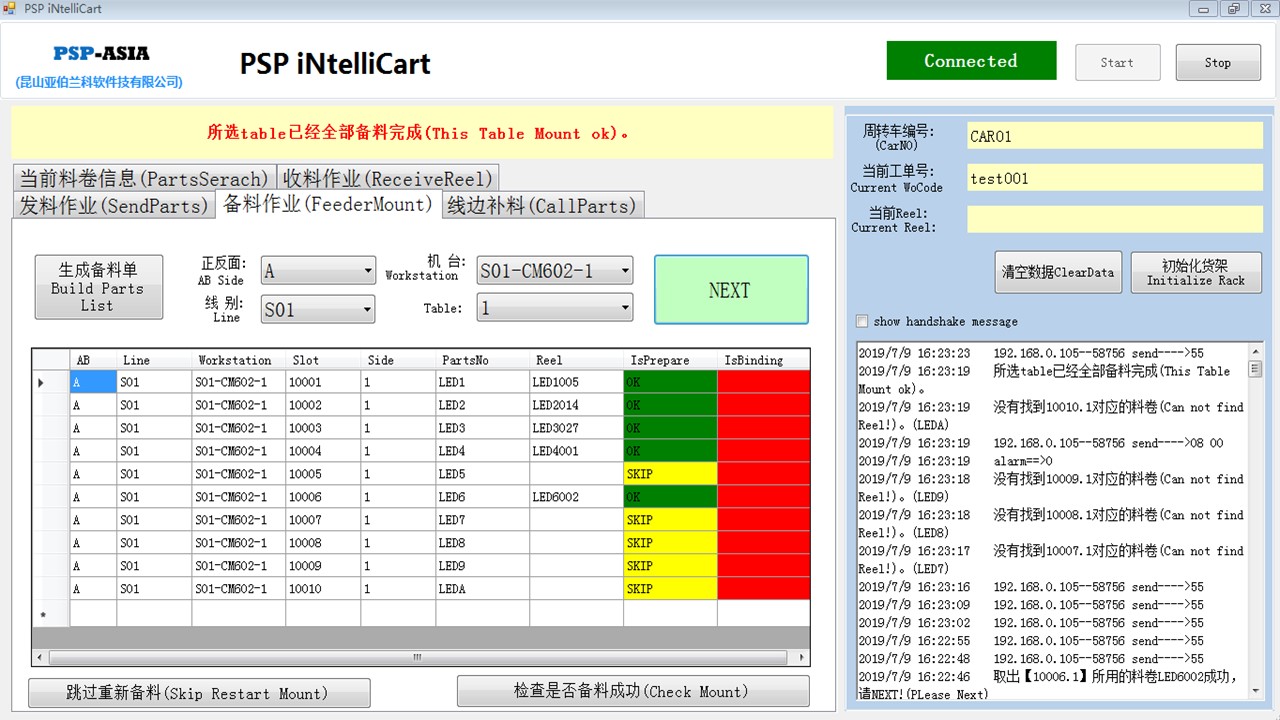Click the grid scrollbar left arrow
Viewport: 1280px width, 720px height.
(40, 658)
